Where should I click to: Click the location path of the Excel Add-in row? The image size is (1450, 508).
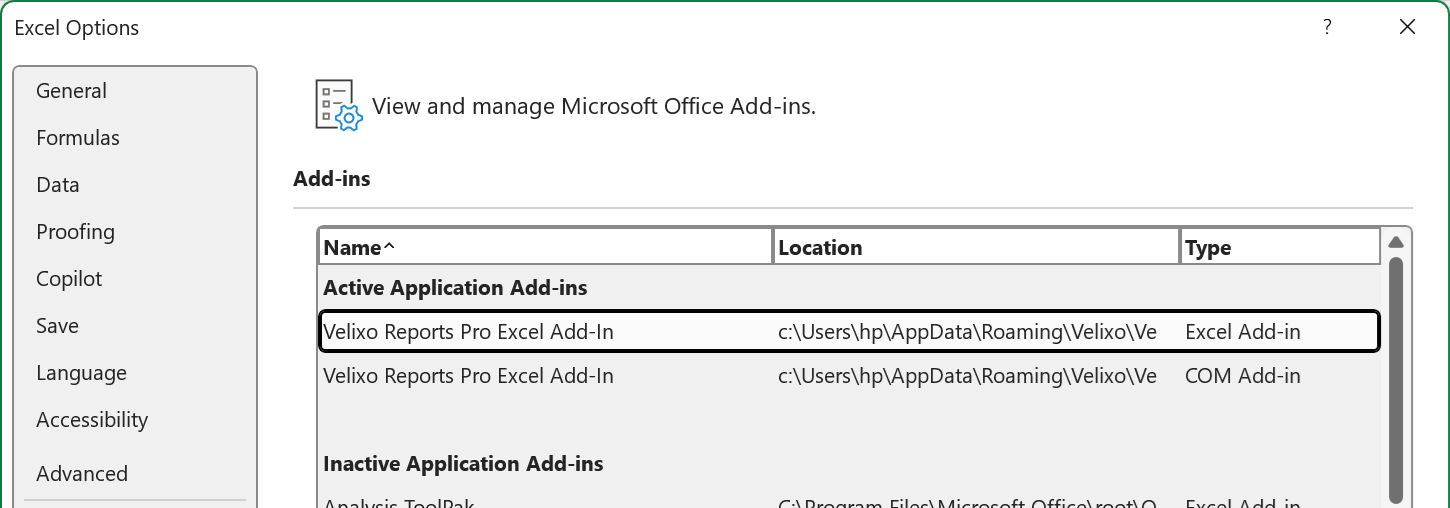point(967,332)
